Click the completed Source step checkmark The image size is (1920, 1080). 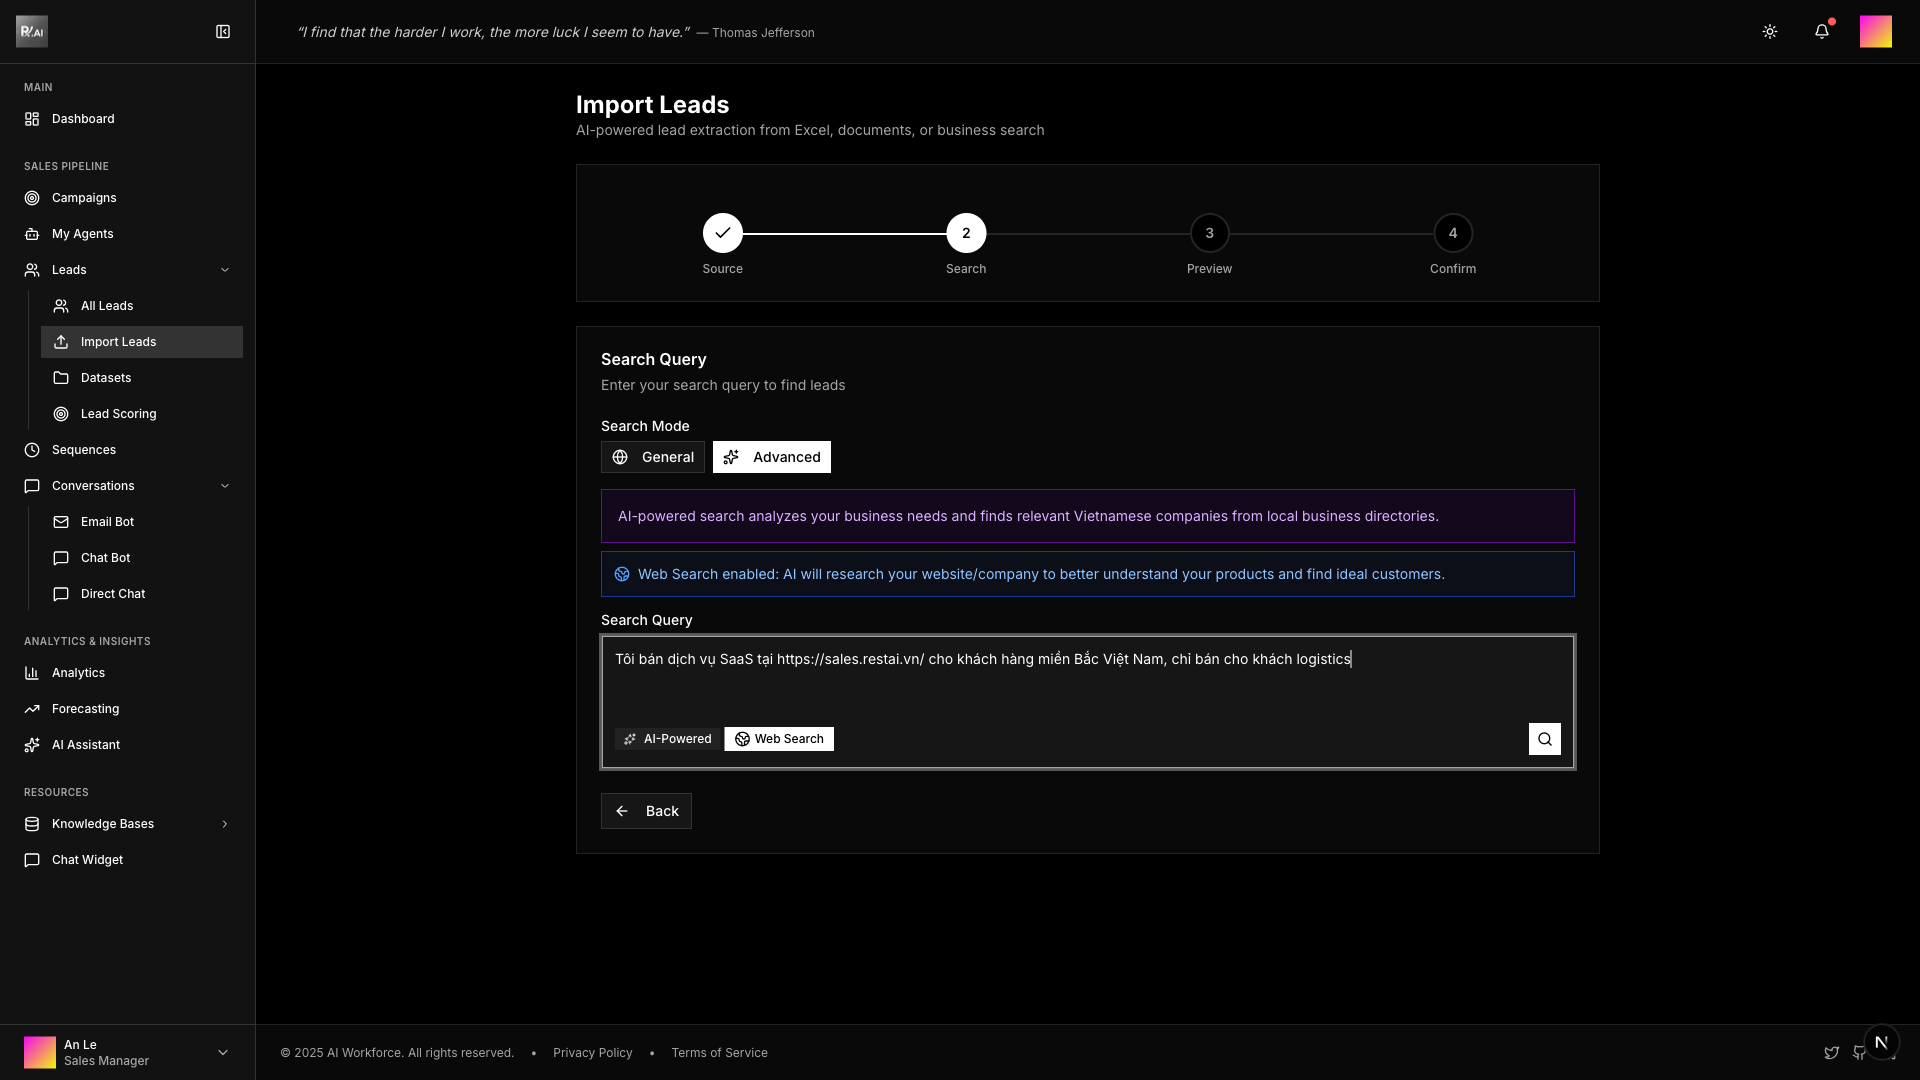(722, 233)
